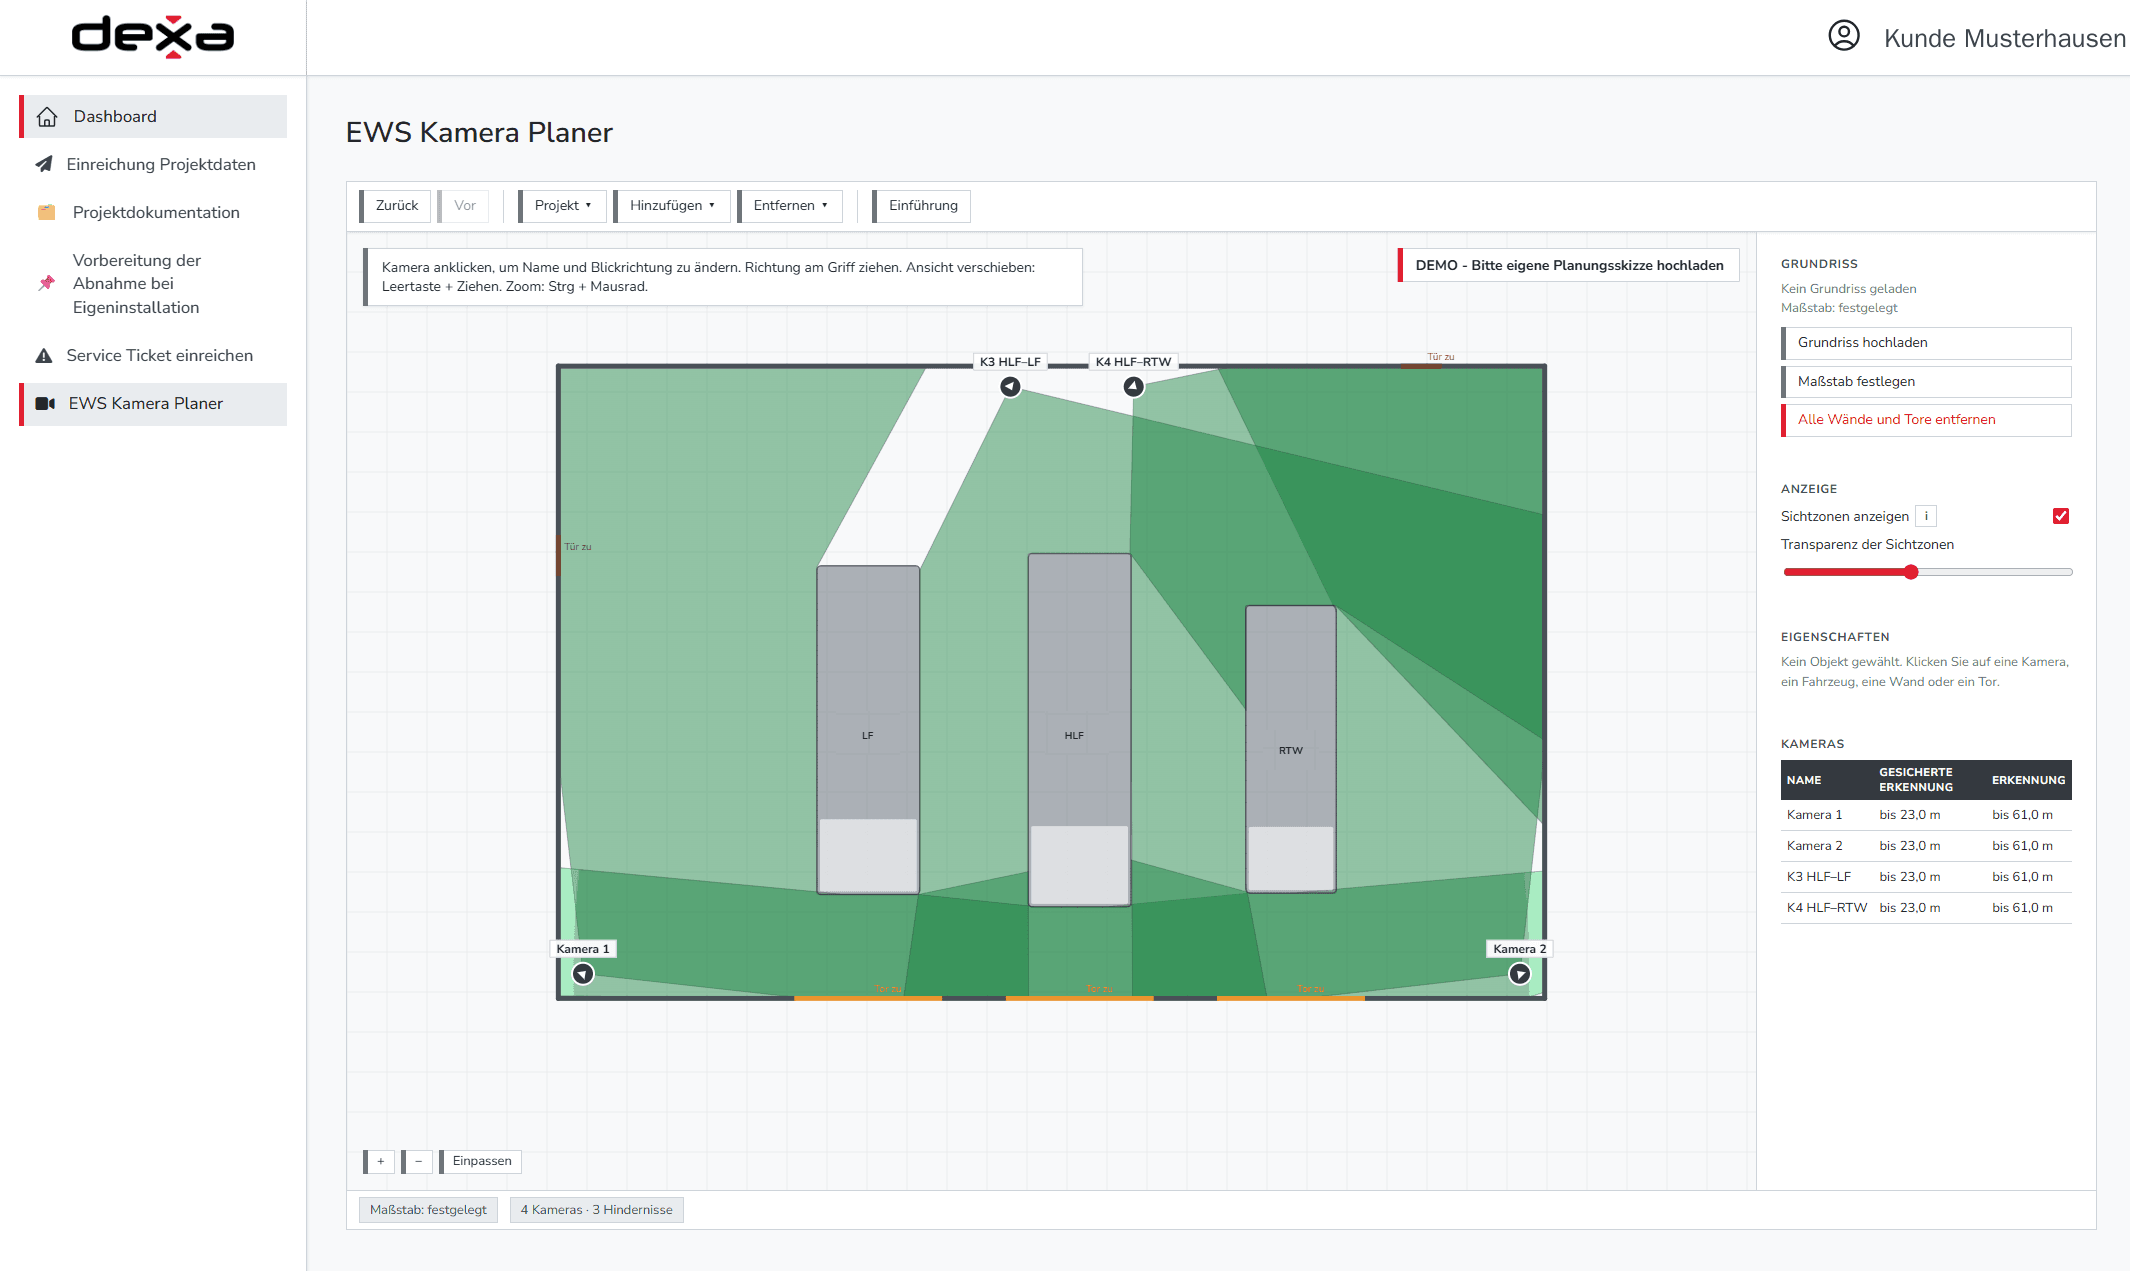Open Dashboard via the home icon
This screenshot has width=2130, height=1271.
point(47,117)
